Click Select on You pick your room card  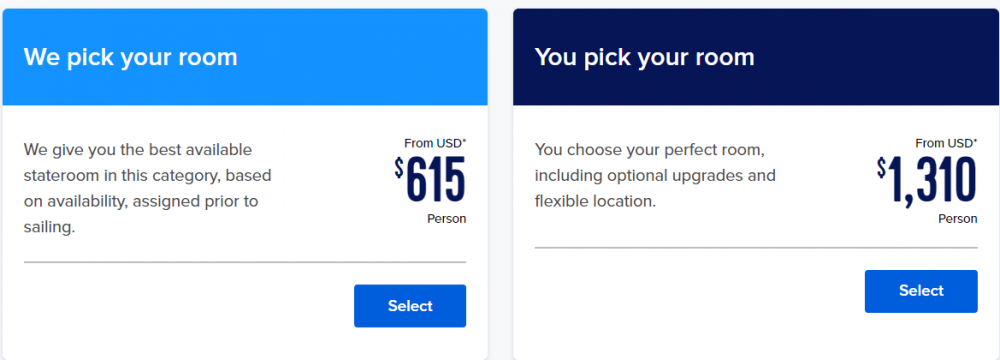(x=921, y=291)
